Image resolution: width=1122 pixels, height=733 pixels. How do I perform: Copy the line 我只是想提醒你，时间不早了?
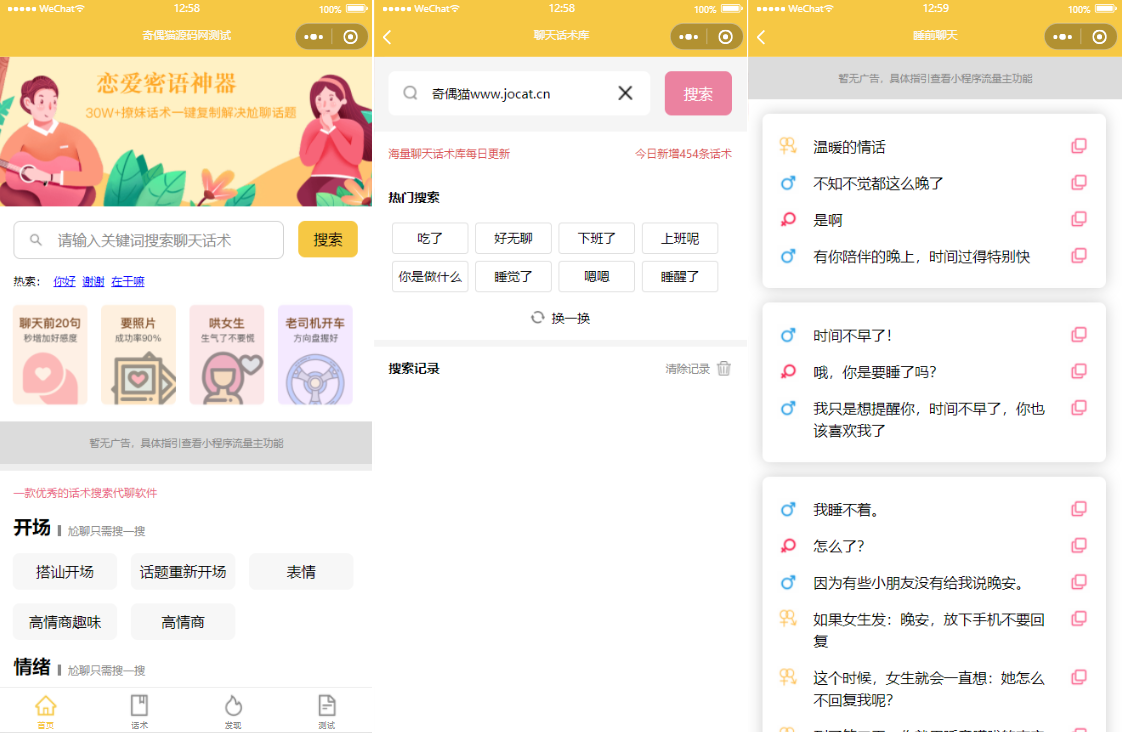tap(1079, 408)
